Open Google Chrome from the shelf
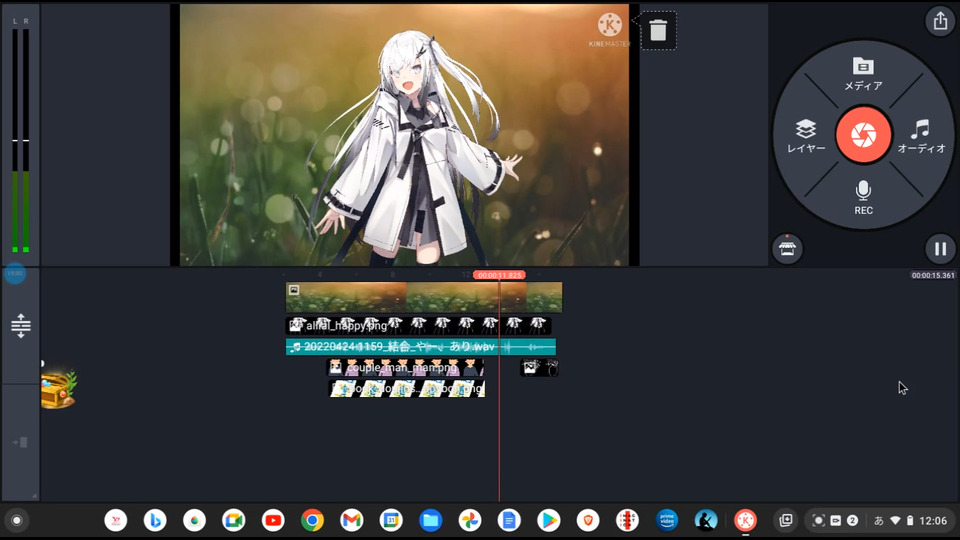 click(312, 520)
